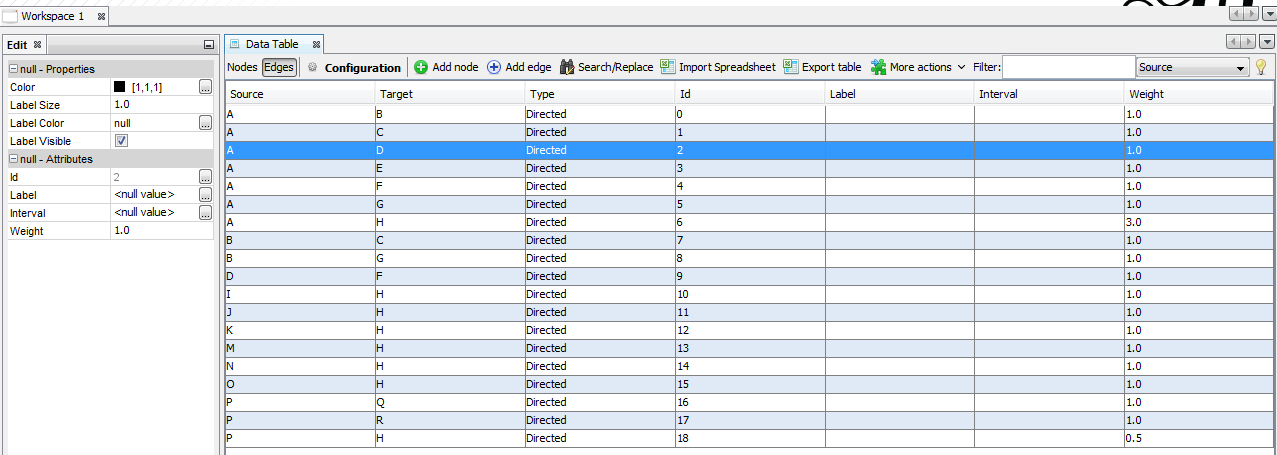
Task: Click the Type column header
Action: coord(600,94)
